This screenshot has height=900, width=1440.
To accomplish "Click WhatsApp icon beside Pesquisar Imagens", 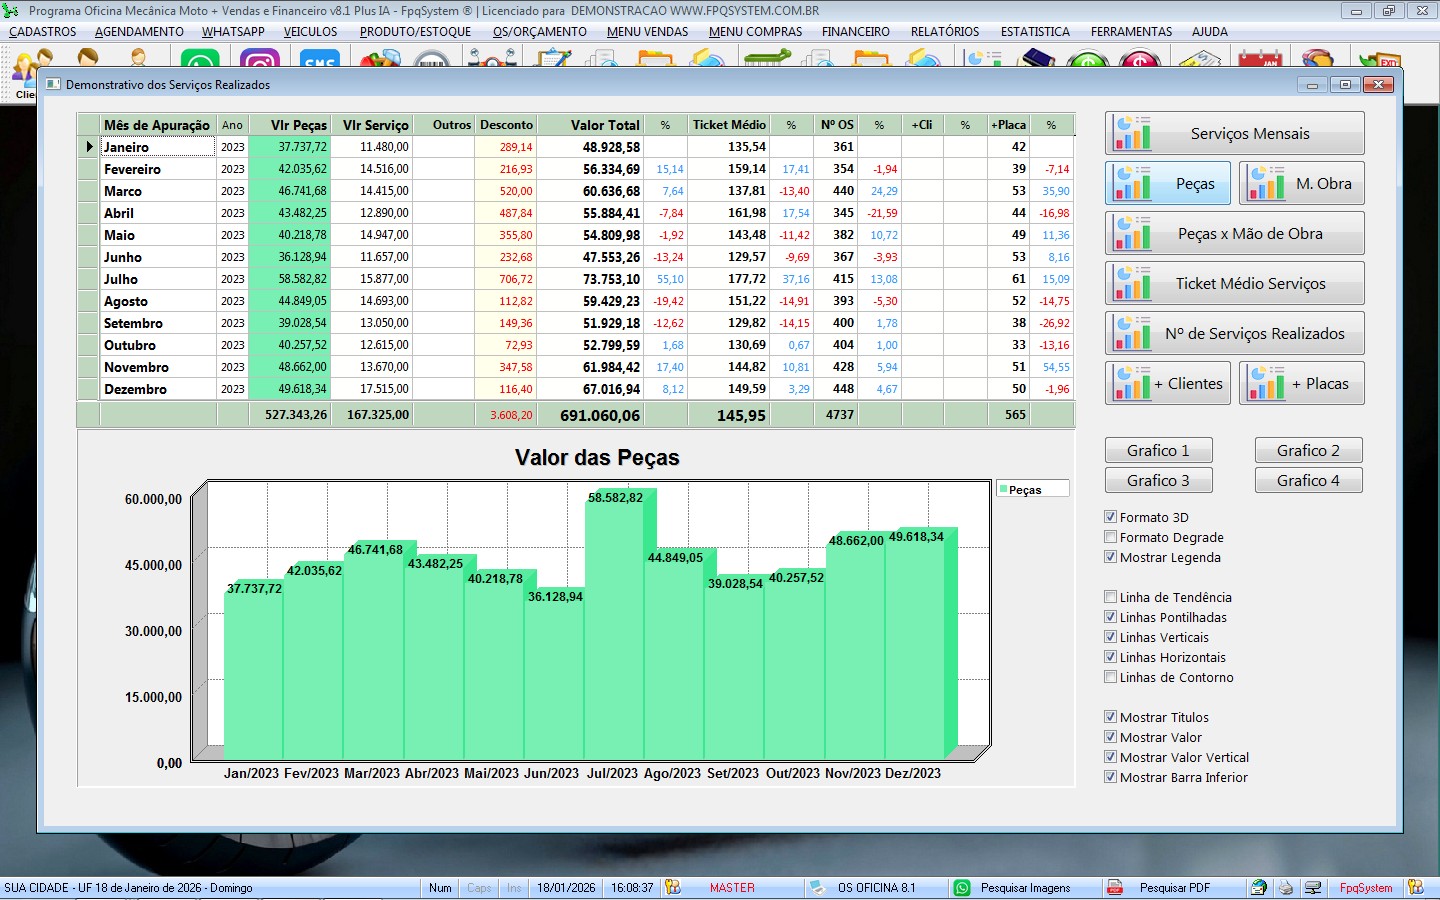I will (962, 888).
